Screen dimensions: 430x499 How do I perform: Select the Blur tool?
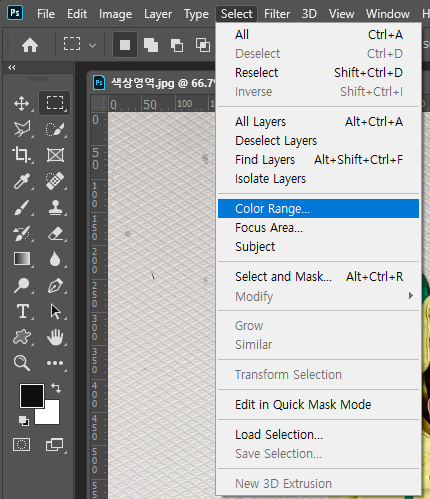(55, 259)
